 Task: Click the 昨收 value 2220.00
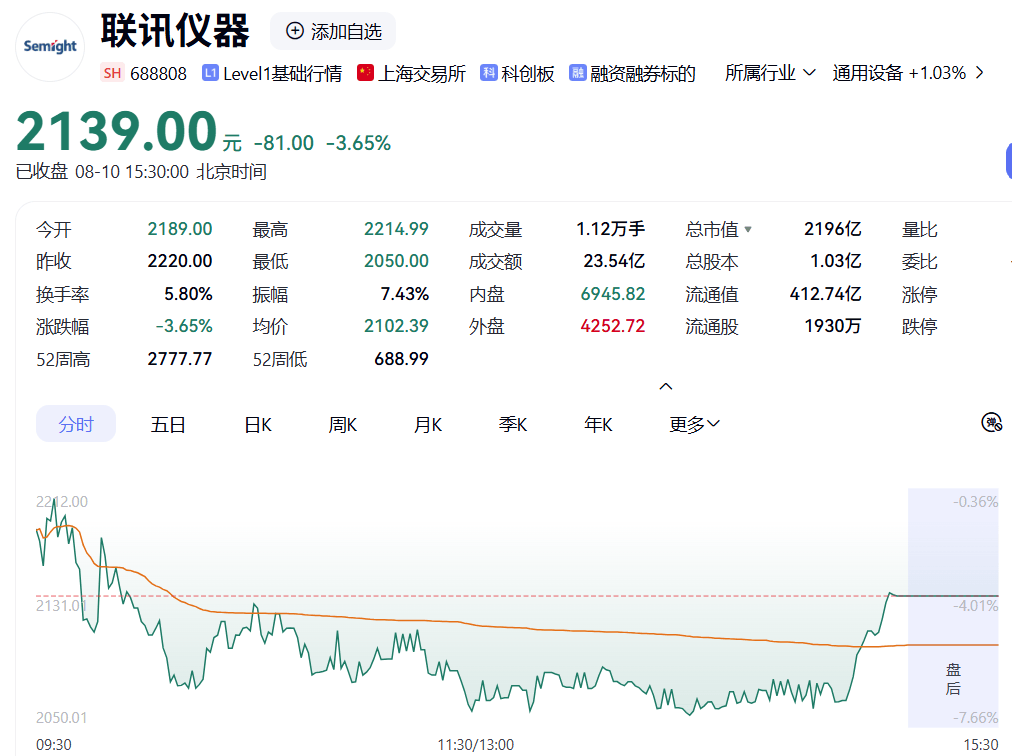[x=179, y=261]
